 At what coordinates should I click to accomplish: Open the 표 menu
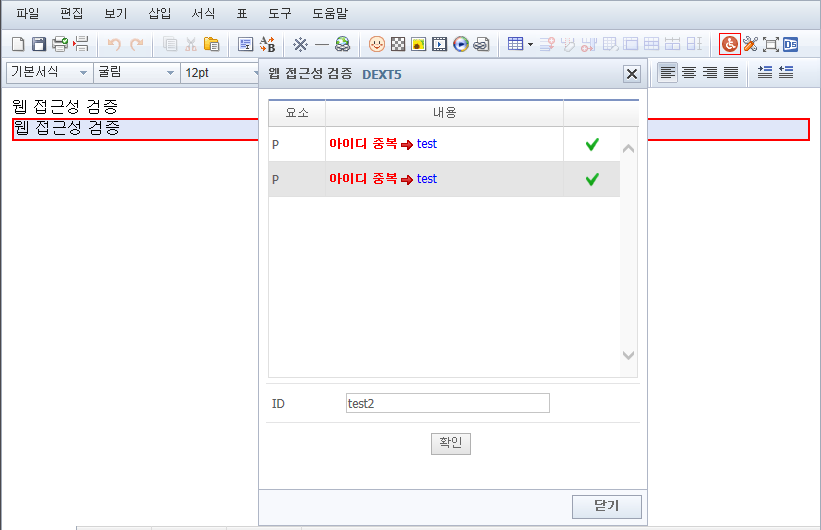coord(242,14)
